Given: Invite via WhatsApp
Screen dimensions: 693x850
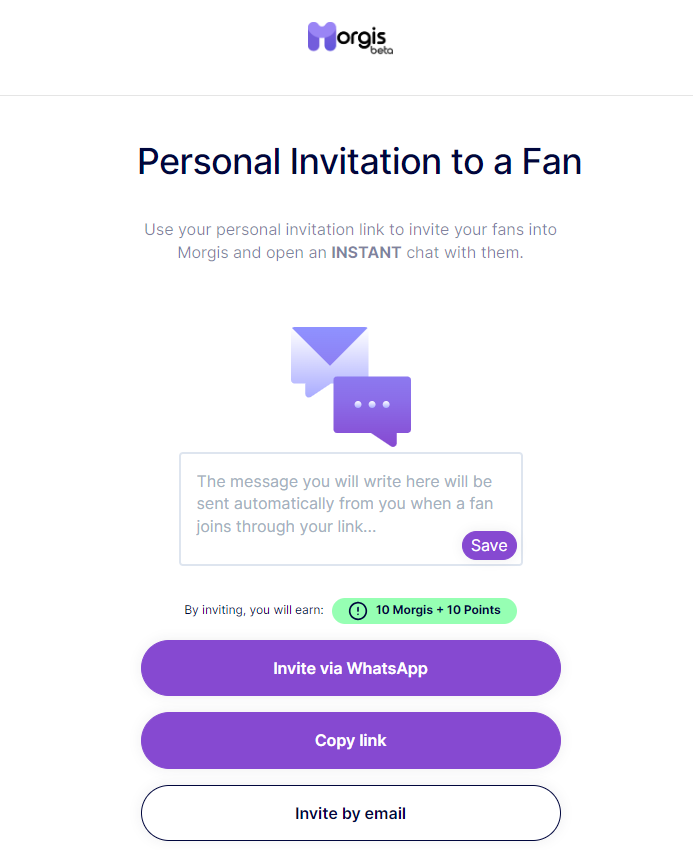Looking at the screenshot, I should point(351,668).
